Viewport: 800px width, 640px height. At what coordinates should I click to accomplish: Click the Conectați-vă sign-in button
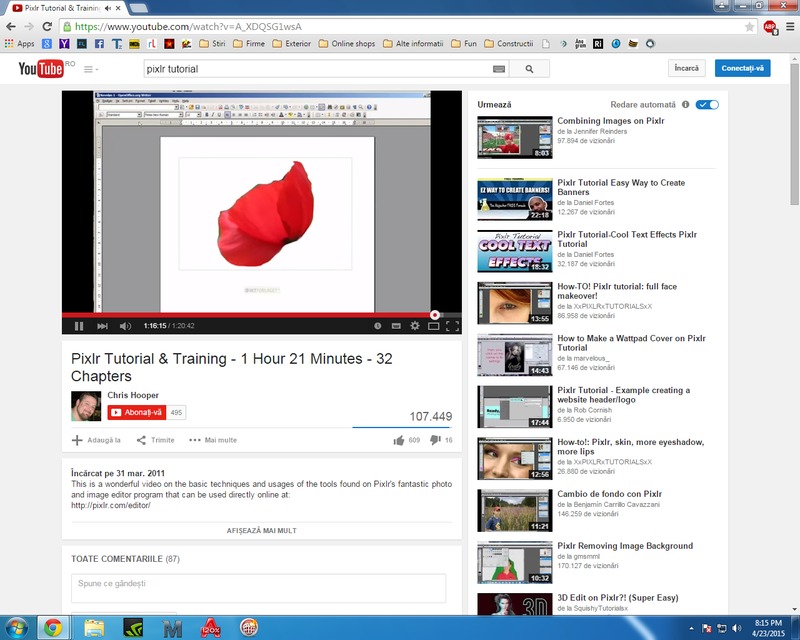coord(742,68)
